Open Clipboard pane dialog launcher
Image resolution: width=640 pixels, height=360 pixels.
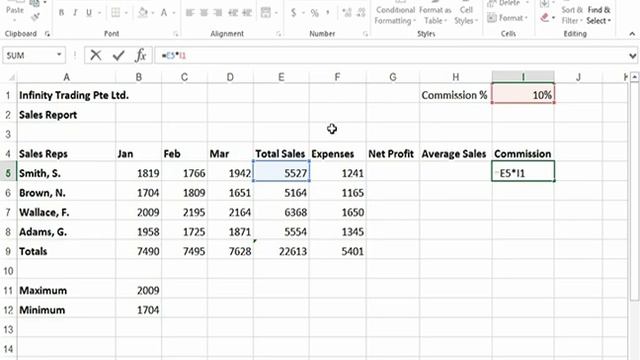47,34
